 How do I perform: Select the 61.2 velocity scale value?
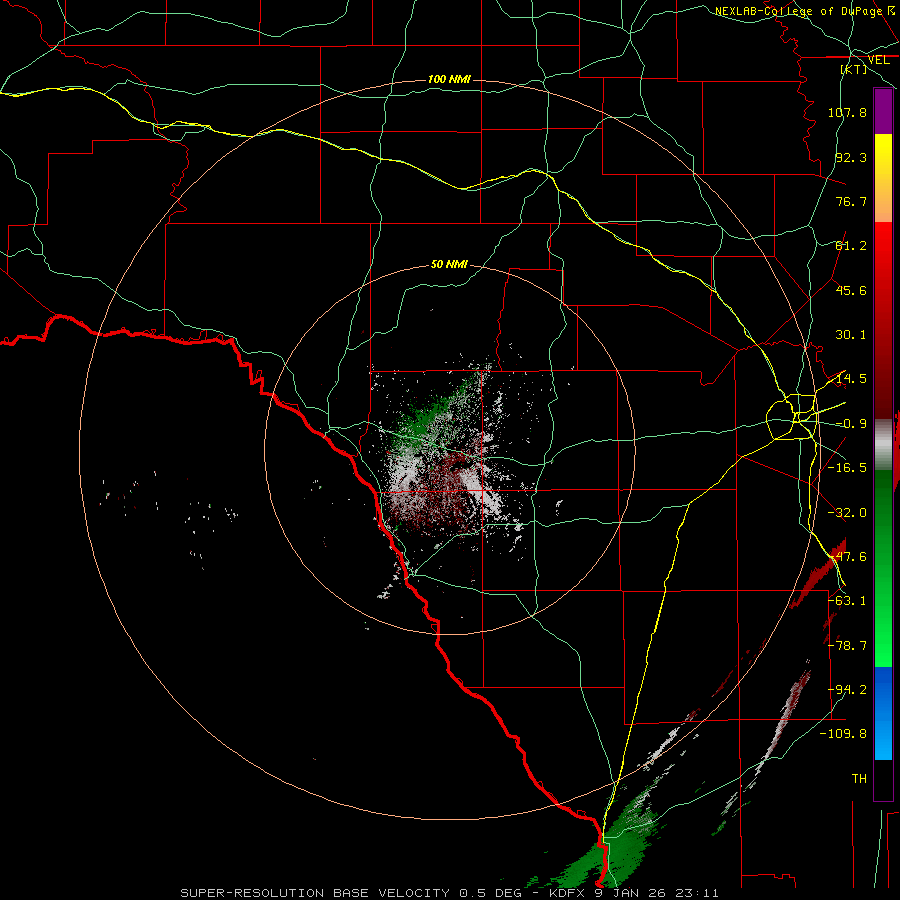(x=851, y=246)
